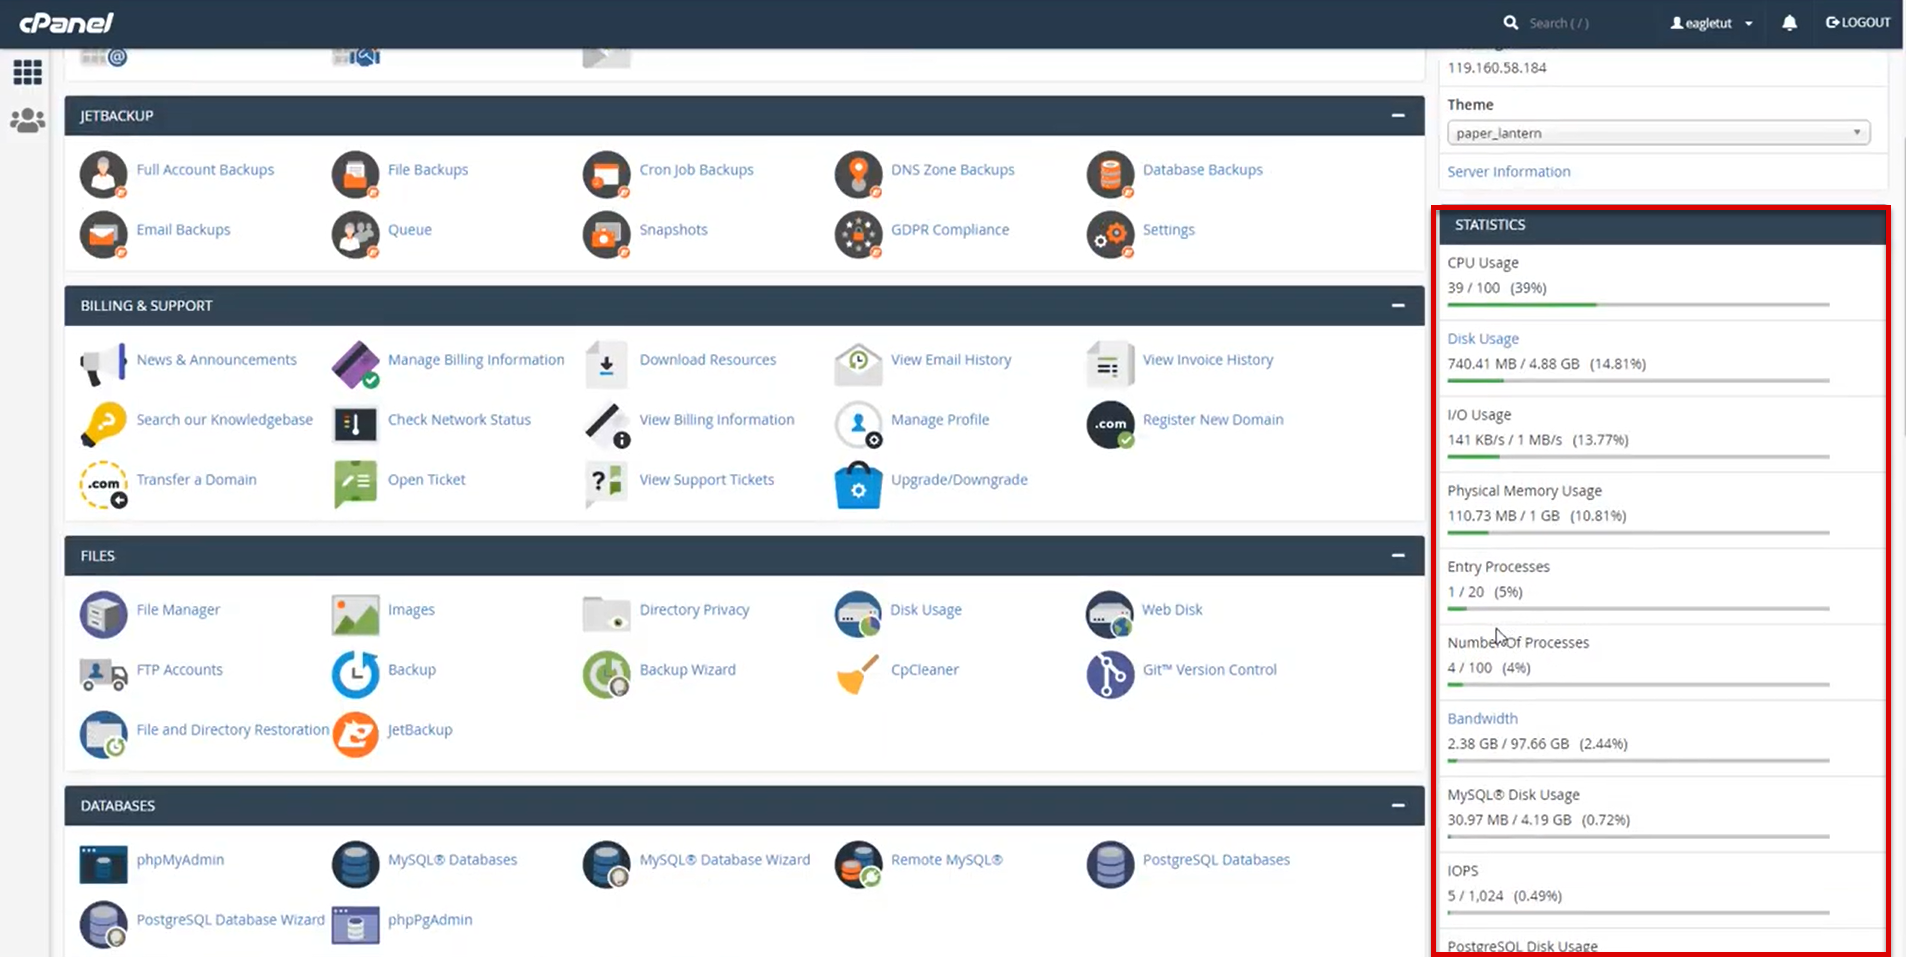Open the CpCleaner broom icon
Screen dimensions: 1906x957
pyautogui.click(x=858, y=673)
